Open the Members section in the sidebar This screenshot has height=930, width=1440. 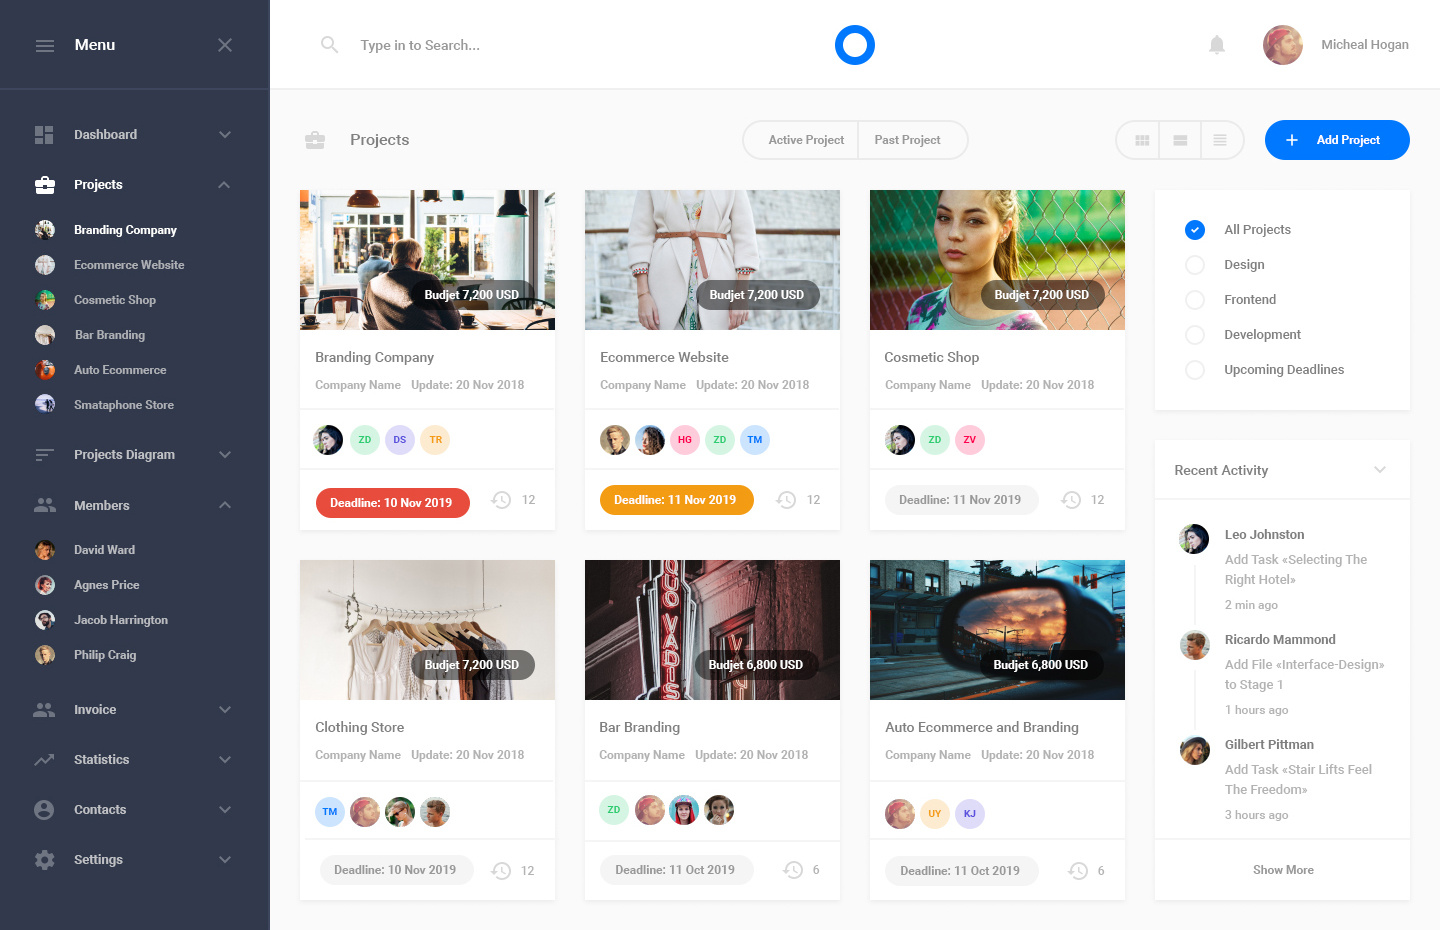click(44, 505)
